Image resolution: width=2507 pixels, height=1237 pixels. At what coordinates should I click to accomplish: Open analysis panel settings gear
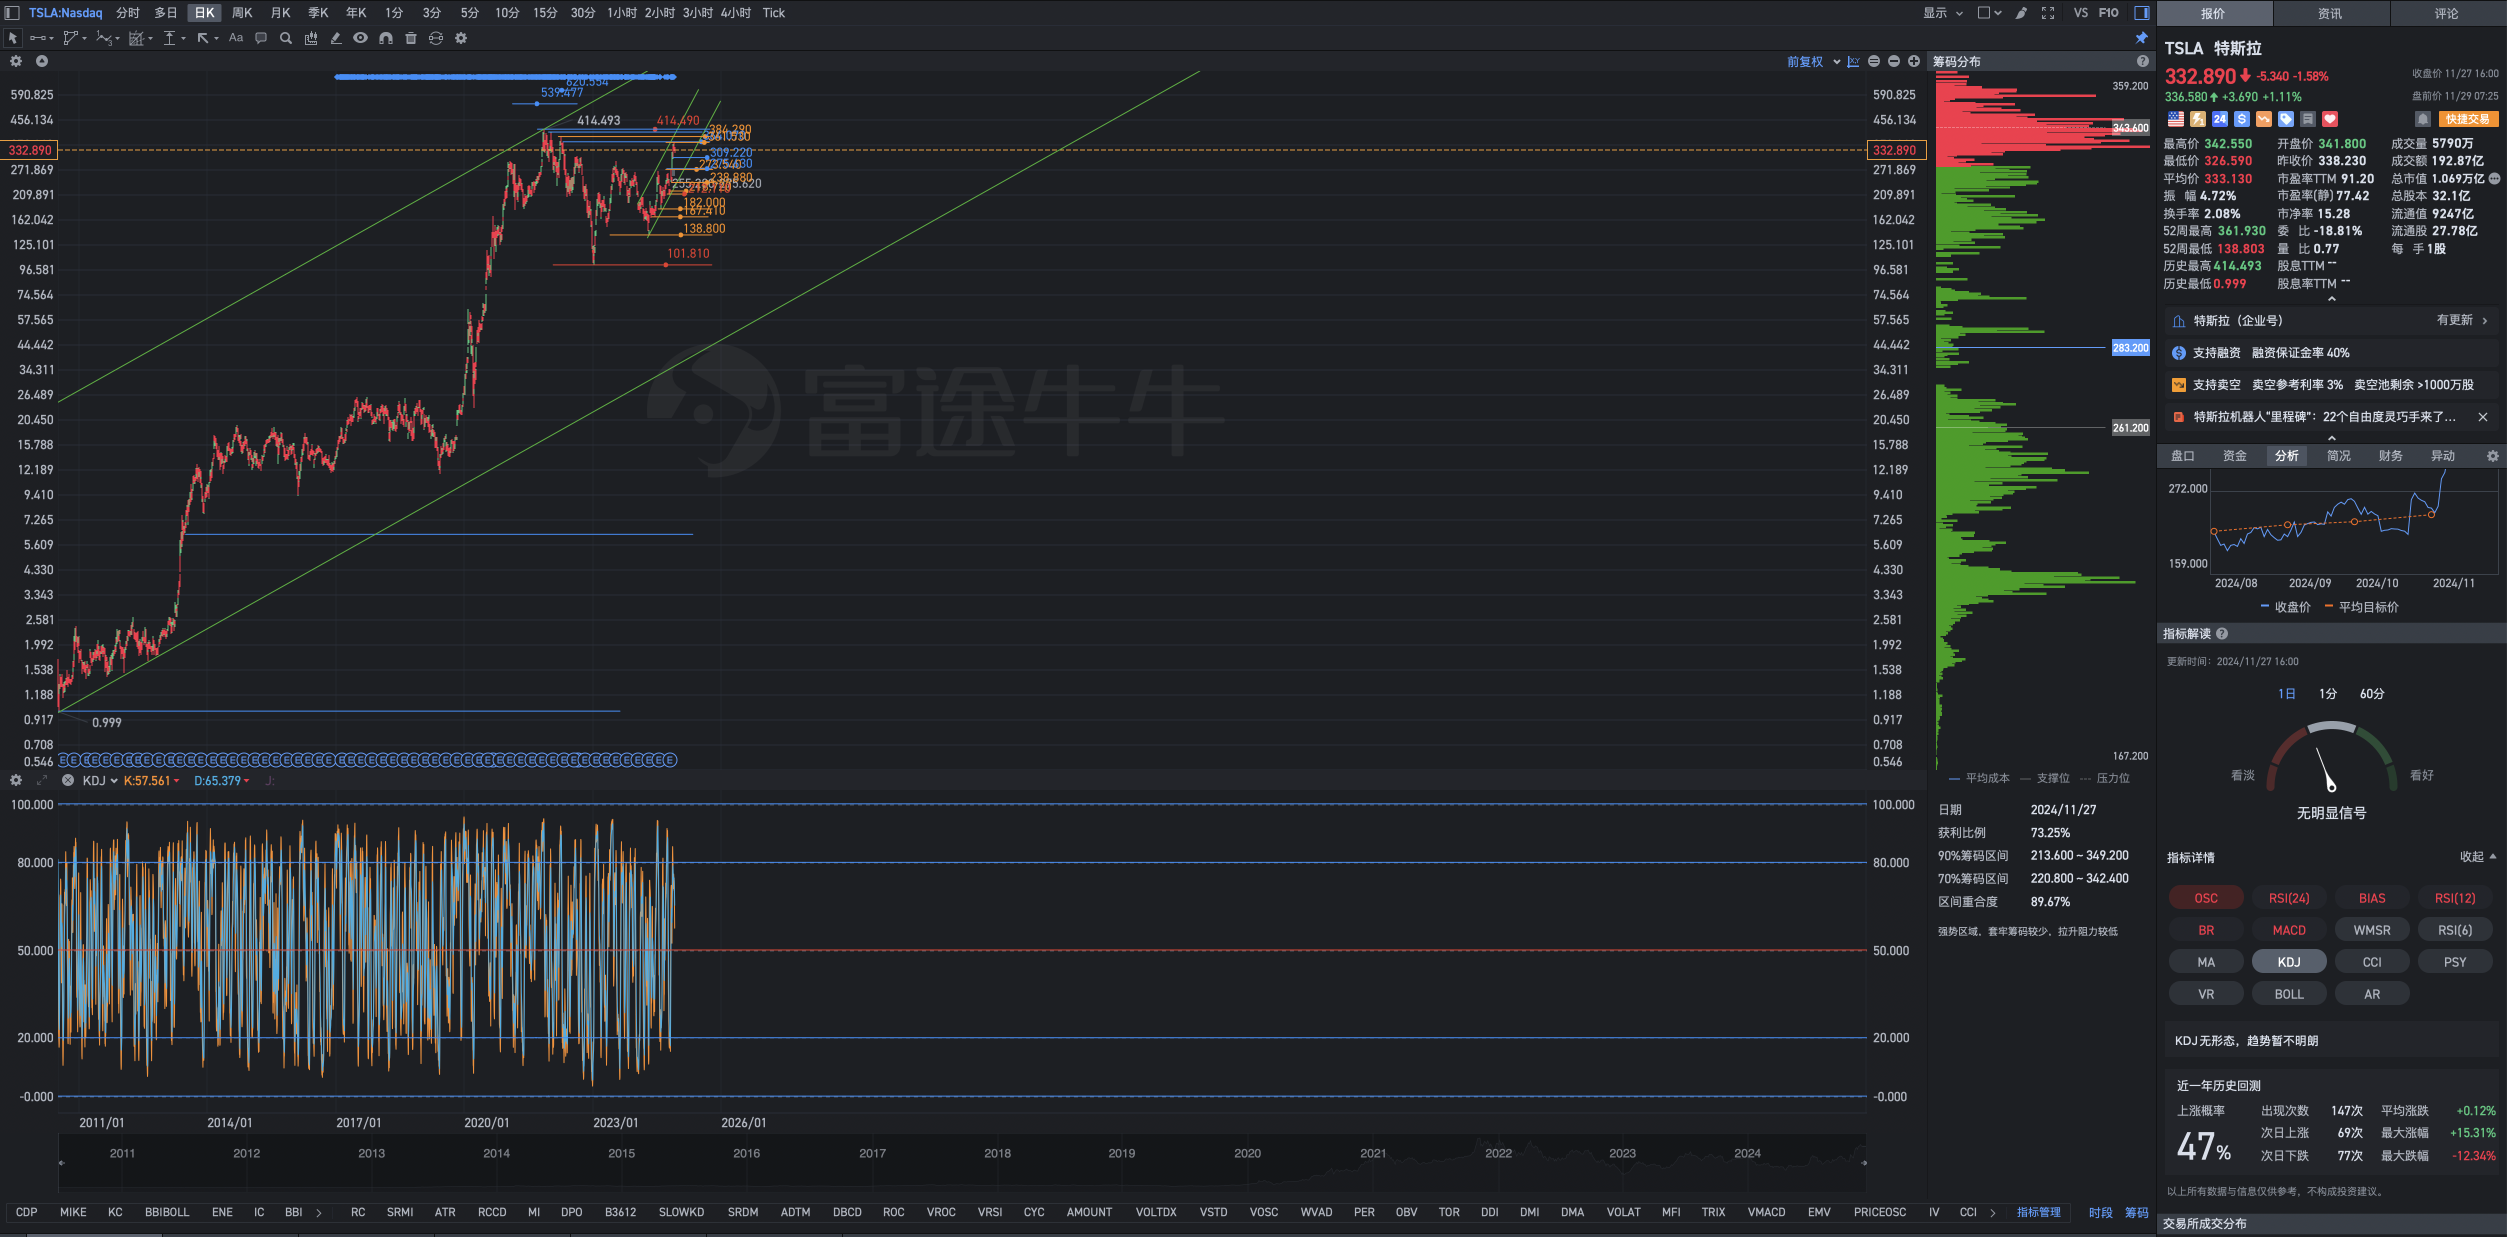(x=2492, y=456)
